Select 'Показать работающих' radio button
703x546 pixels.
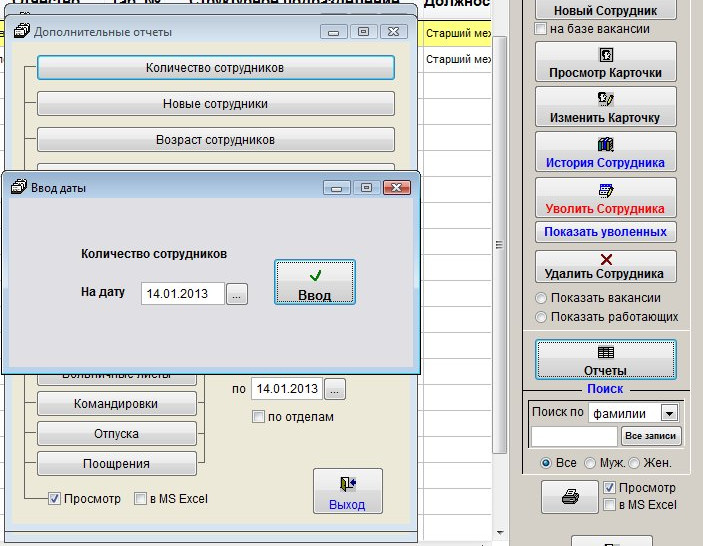point(541,317)
